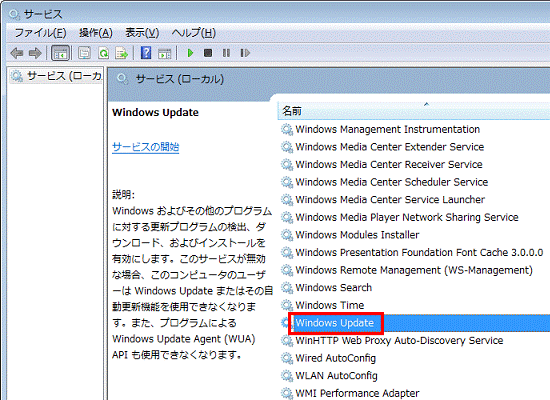Pause the service with pause icon

pyautogui.click(x=226, y=53)
